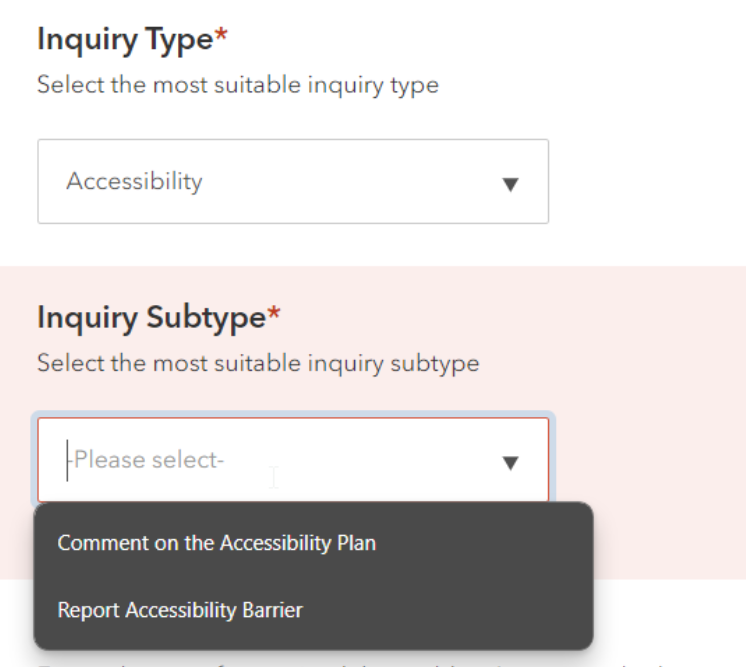Screen dimensions: 746x667
Task: Click the Inquiry Type field label
Action: (x=125, y=40)
